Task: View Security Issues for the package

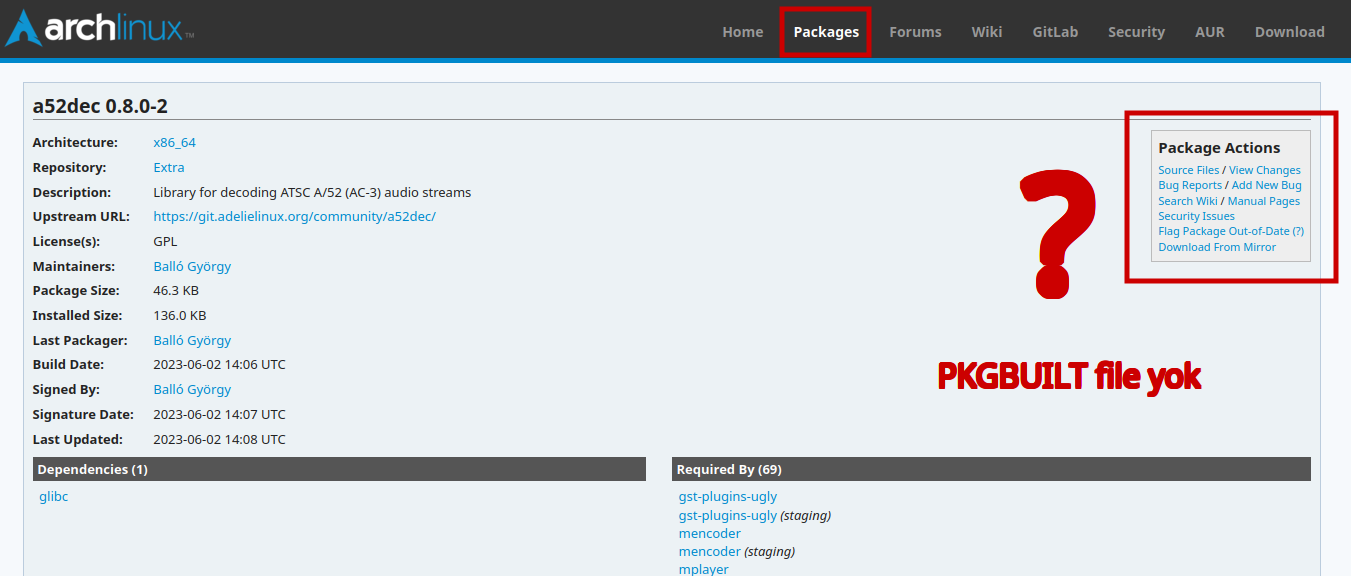Action: pos(1197,216)
